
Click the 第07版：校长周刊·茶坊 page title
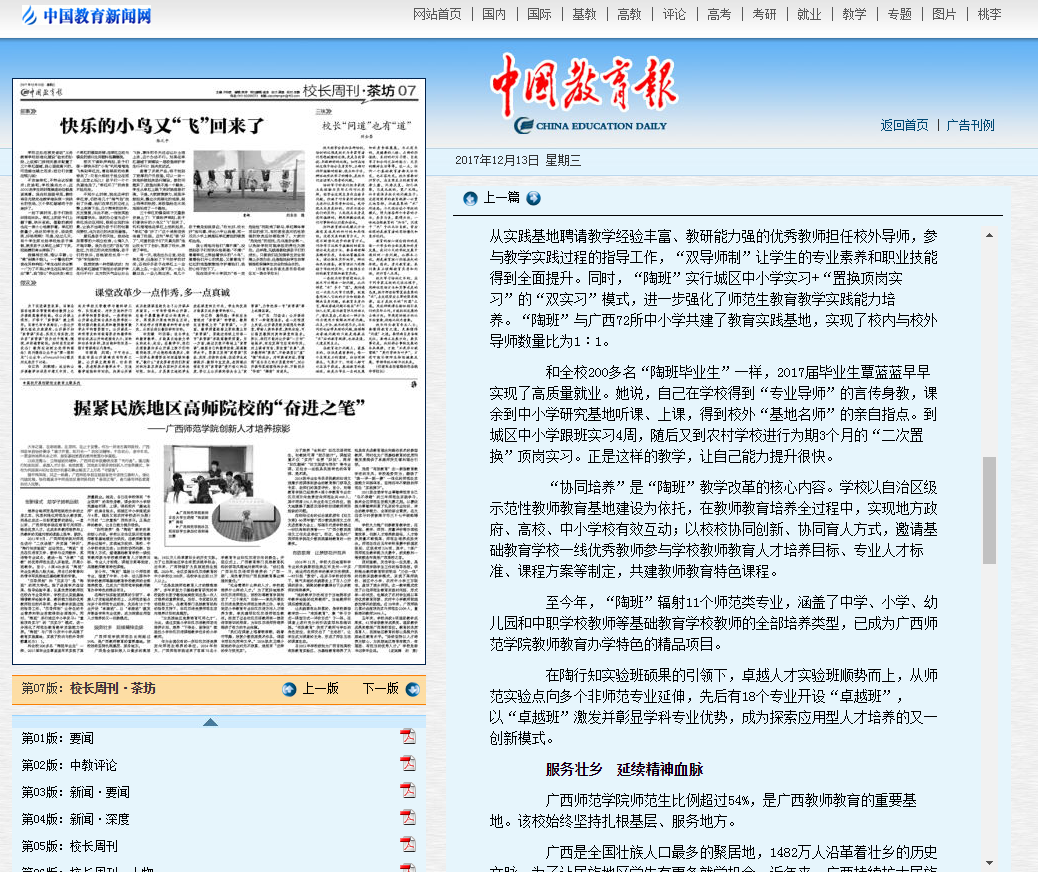pyautogui.click(x=88, y=689)
